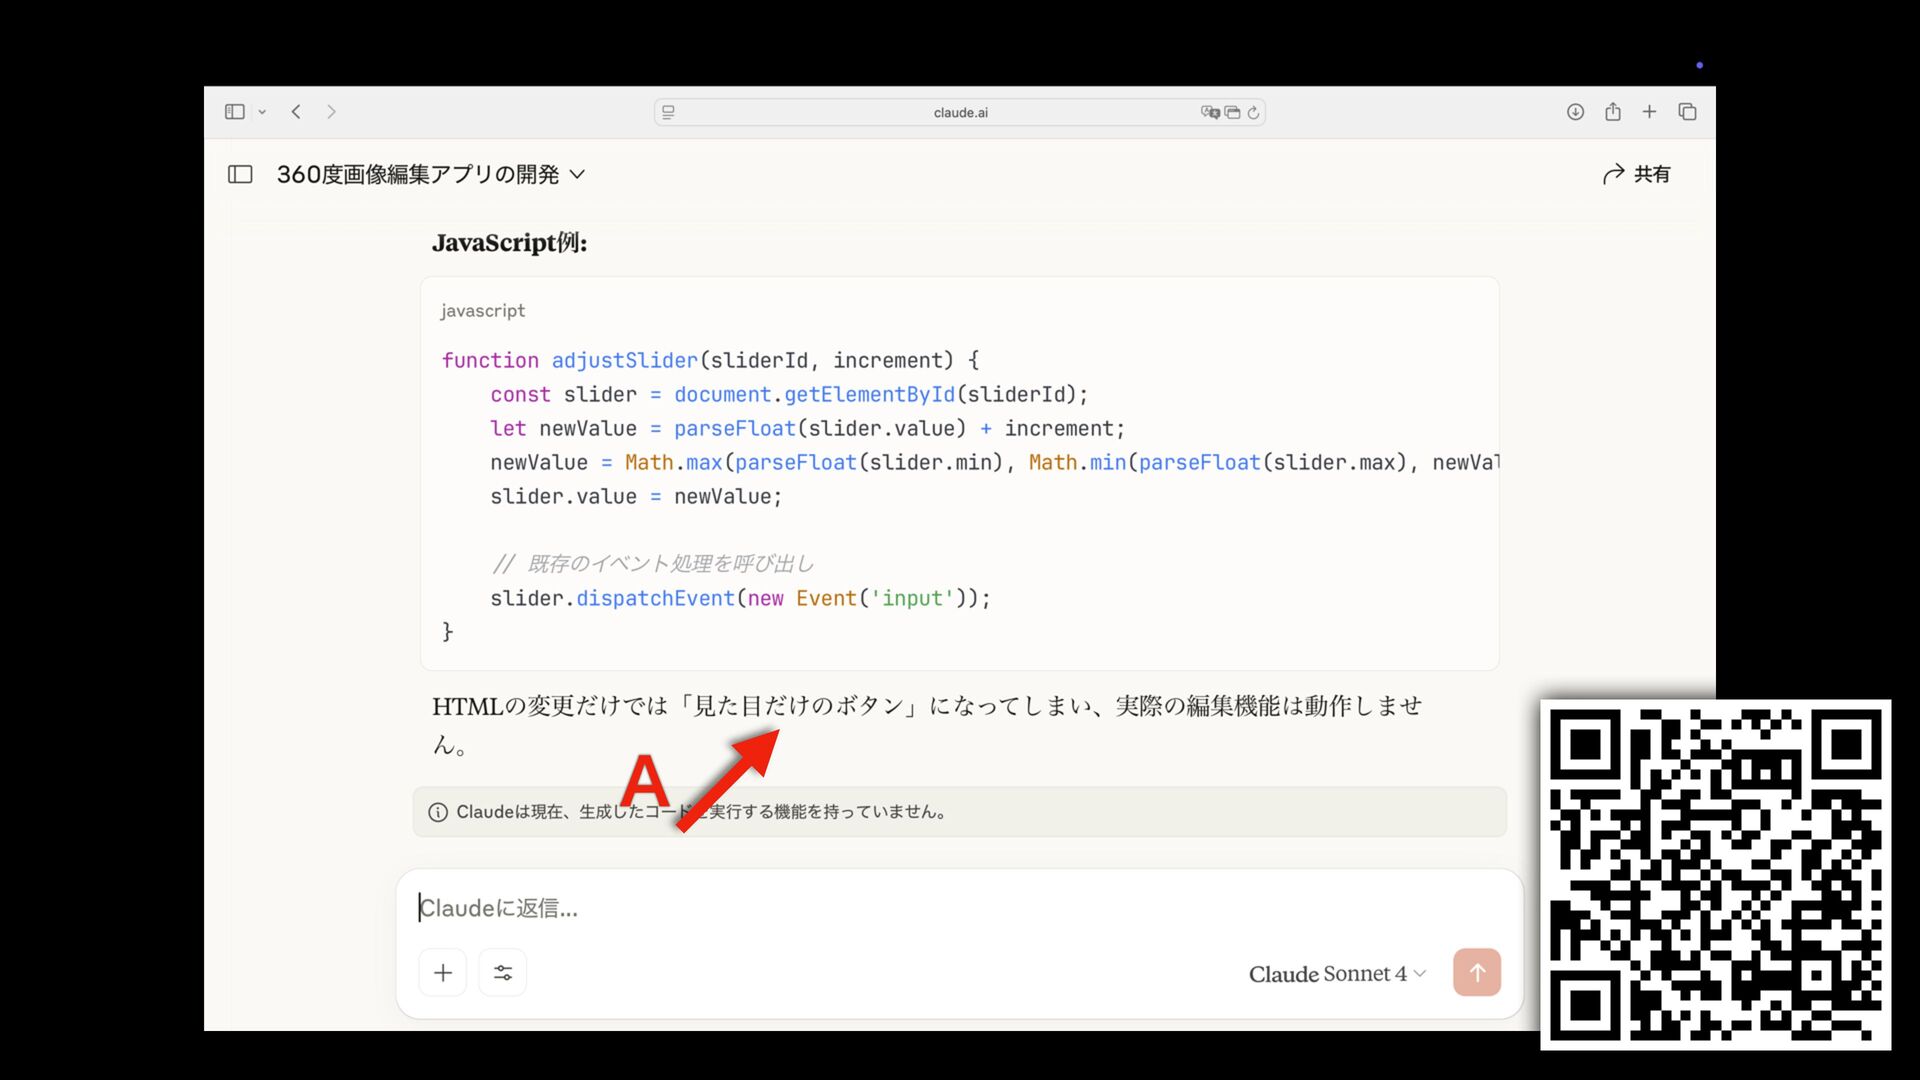This screenshot has height=1080, width=1920.
Task: Show all tabs overview
Action: 1687,112
